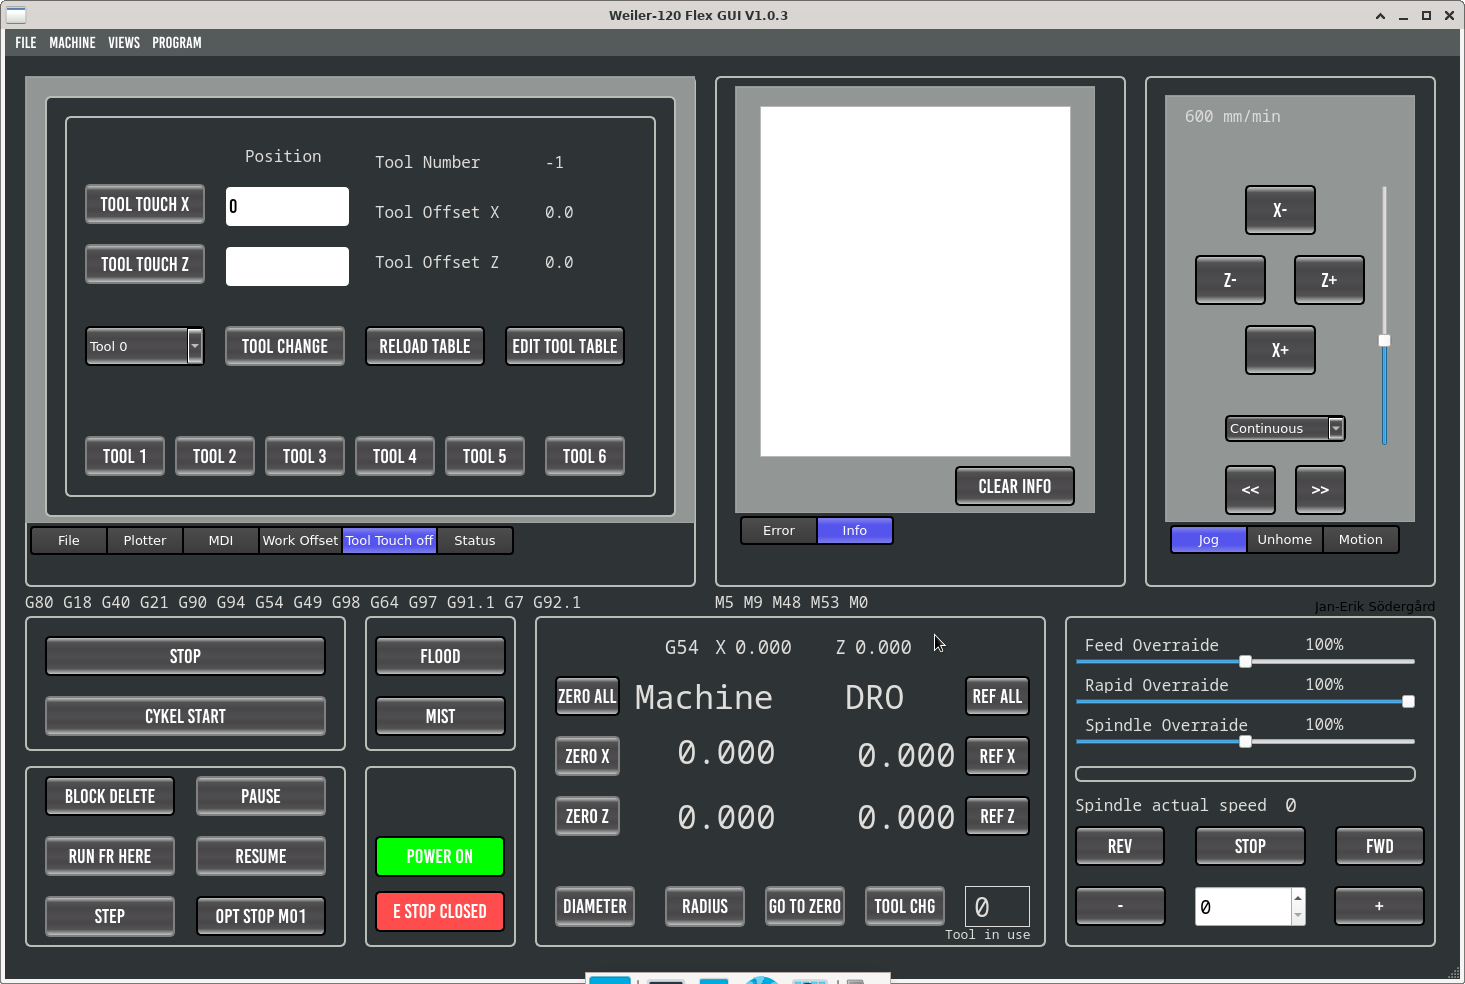The height and width of the screenshot is (984, 1465).
Task: Toggle the red E STOP CLOSED button
Action: [x=440, y=911]
